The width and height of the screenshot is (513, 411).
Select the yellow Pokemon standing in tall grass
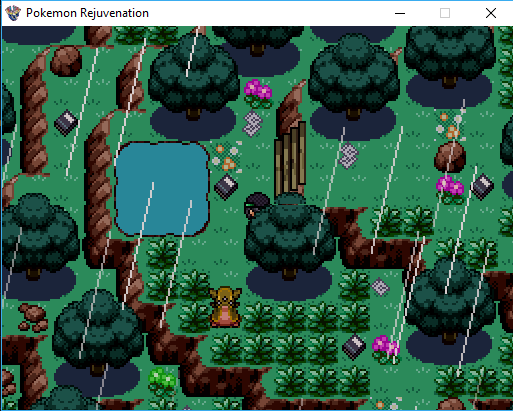click(226, 308)
